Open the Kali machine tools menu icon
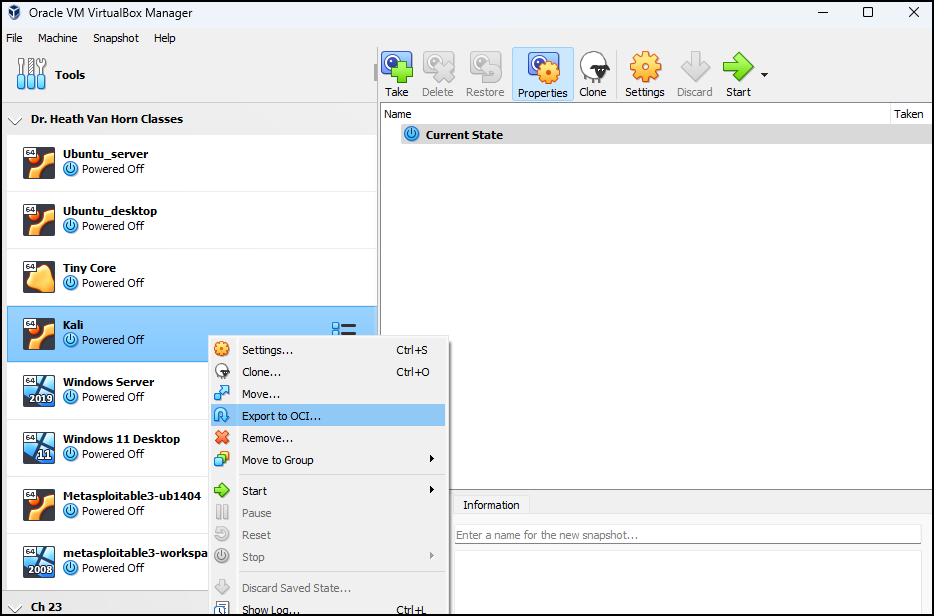Screen dimensions: 934x616 (x=344, y=329)
